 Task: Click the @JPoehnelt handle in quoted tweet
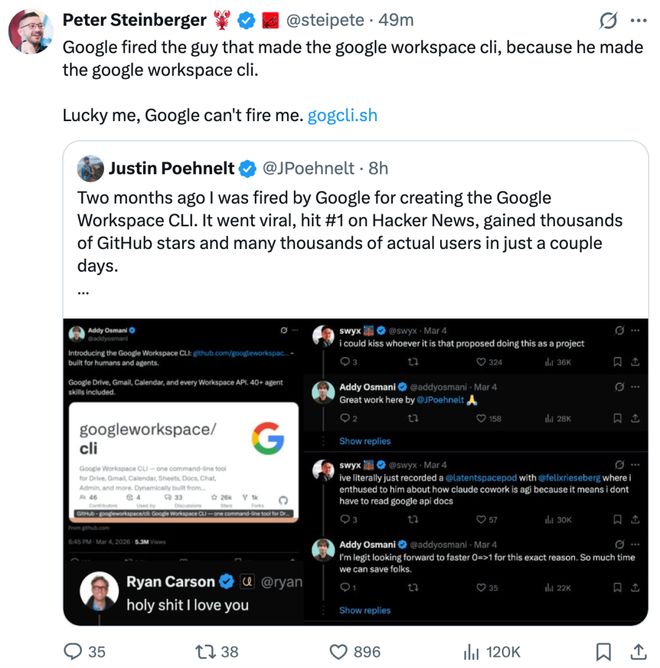tap(308, 168)
